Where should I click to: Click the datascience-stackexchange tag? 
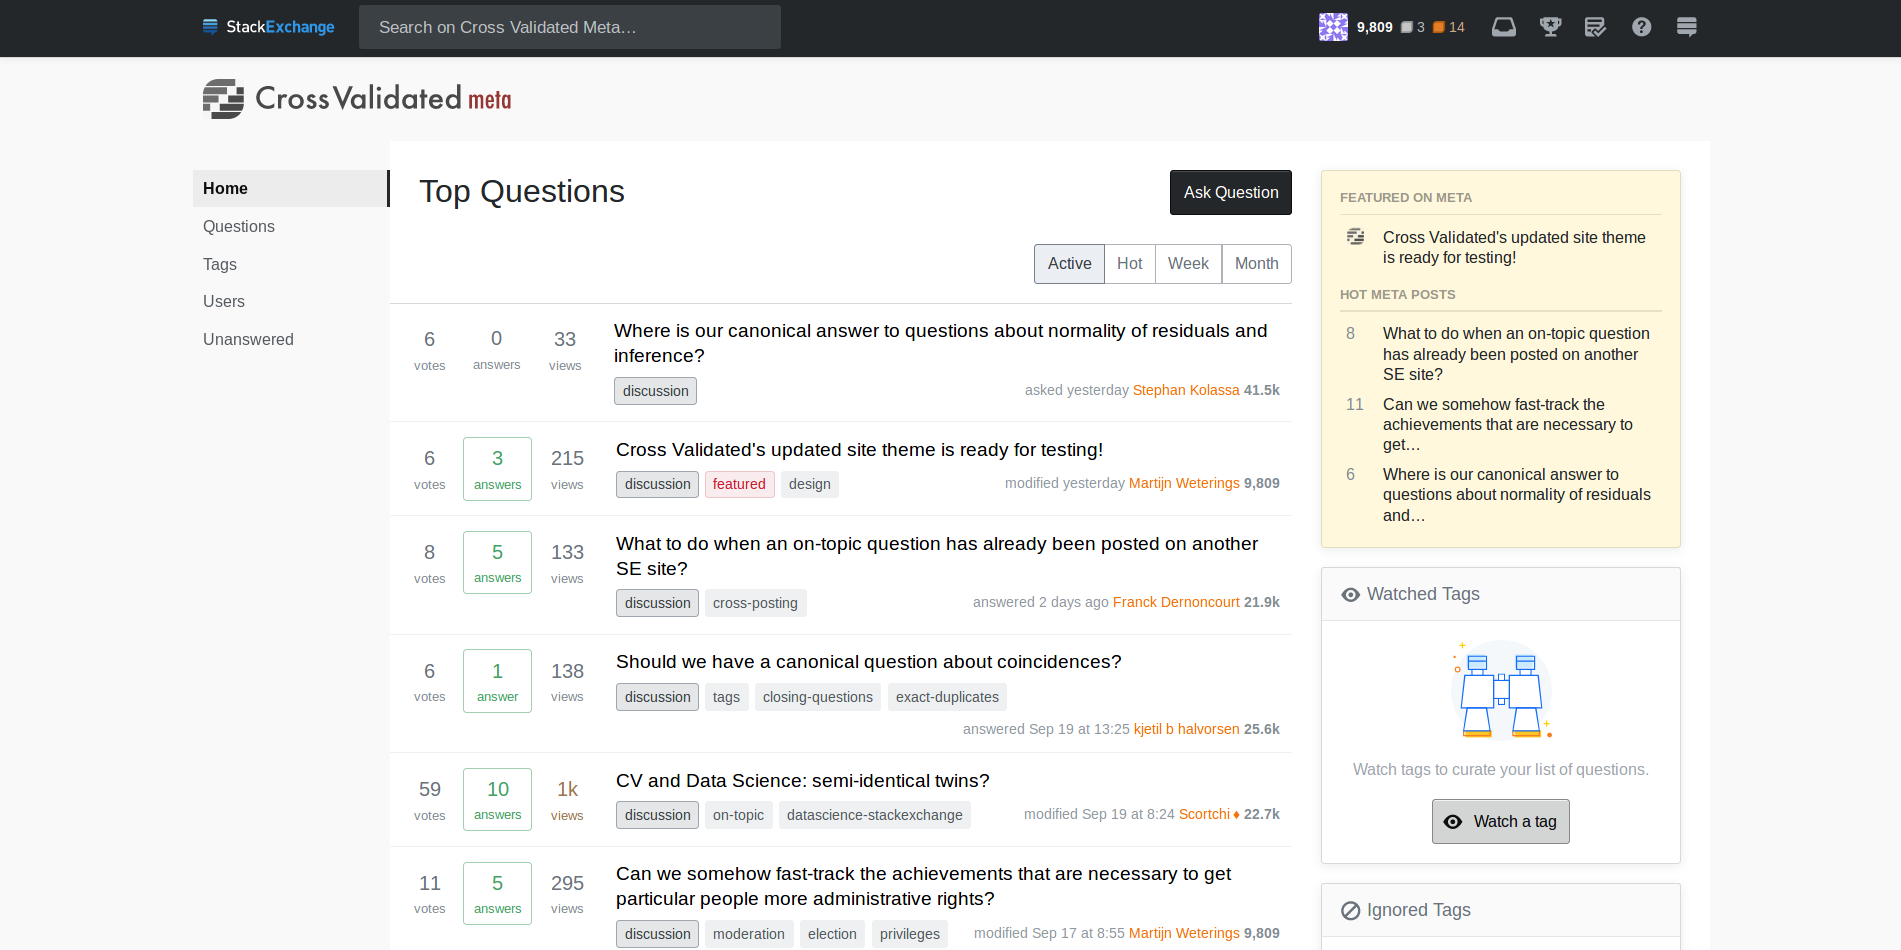pos(874,815)
